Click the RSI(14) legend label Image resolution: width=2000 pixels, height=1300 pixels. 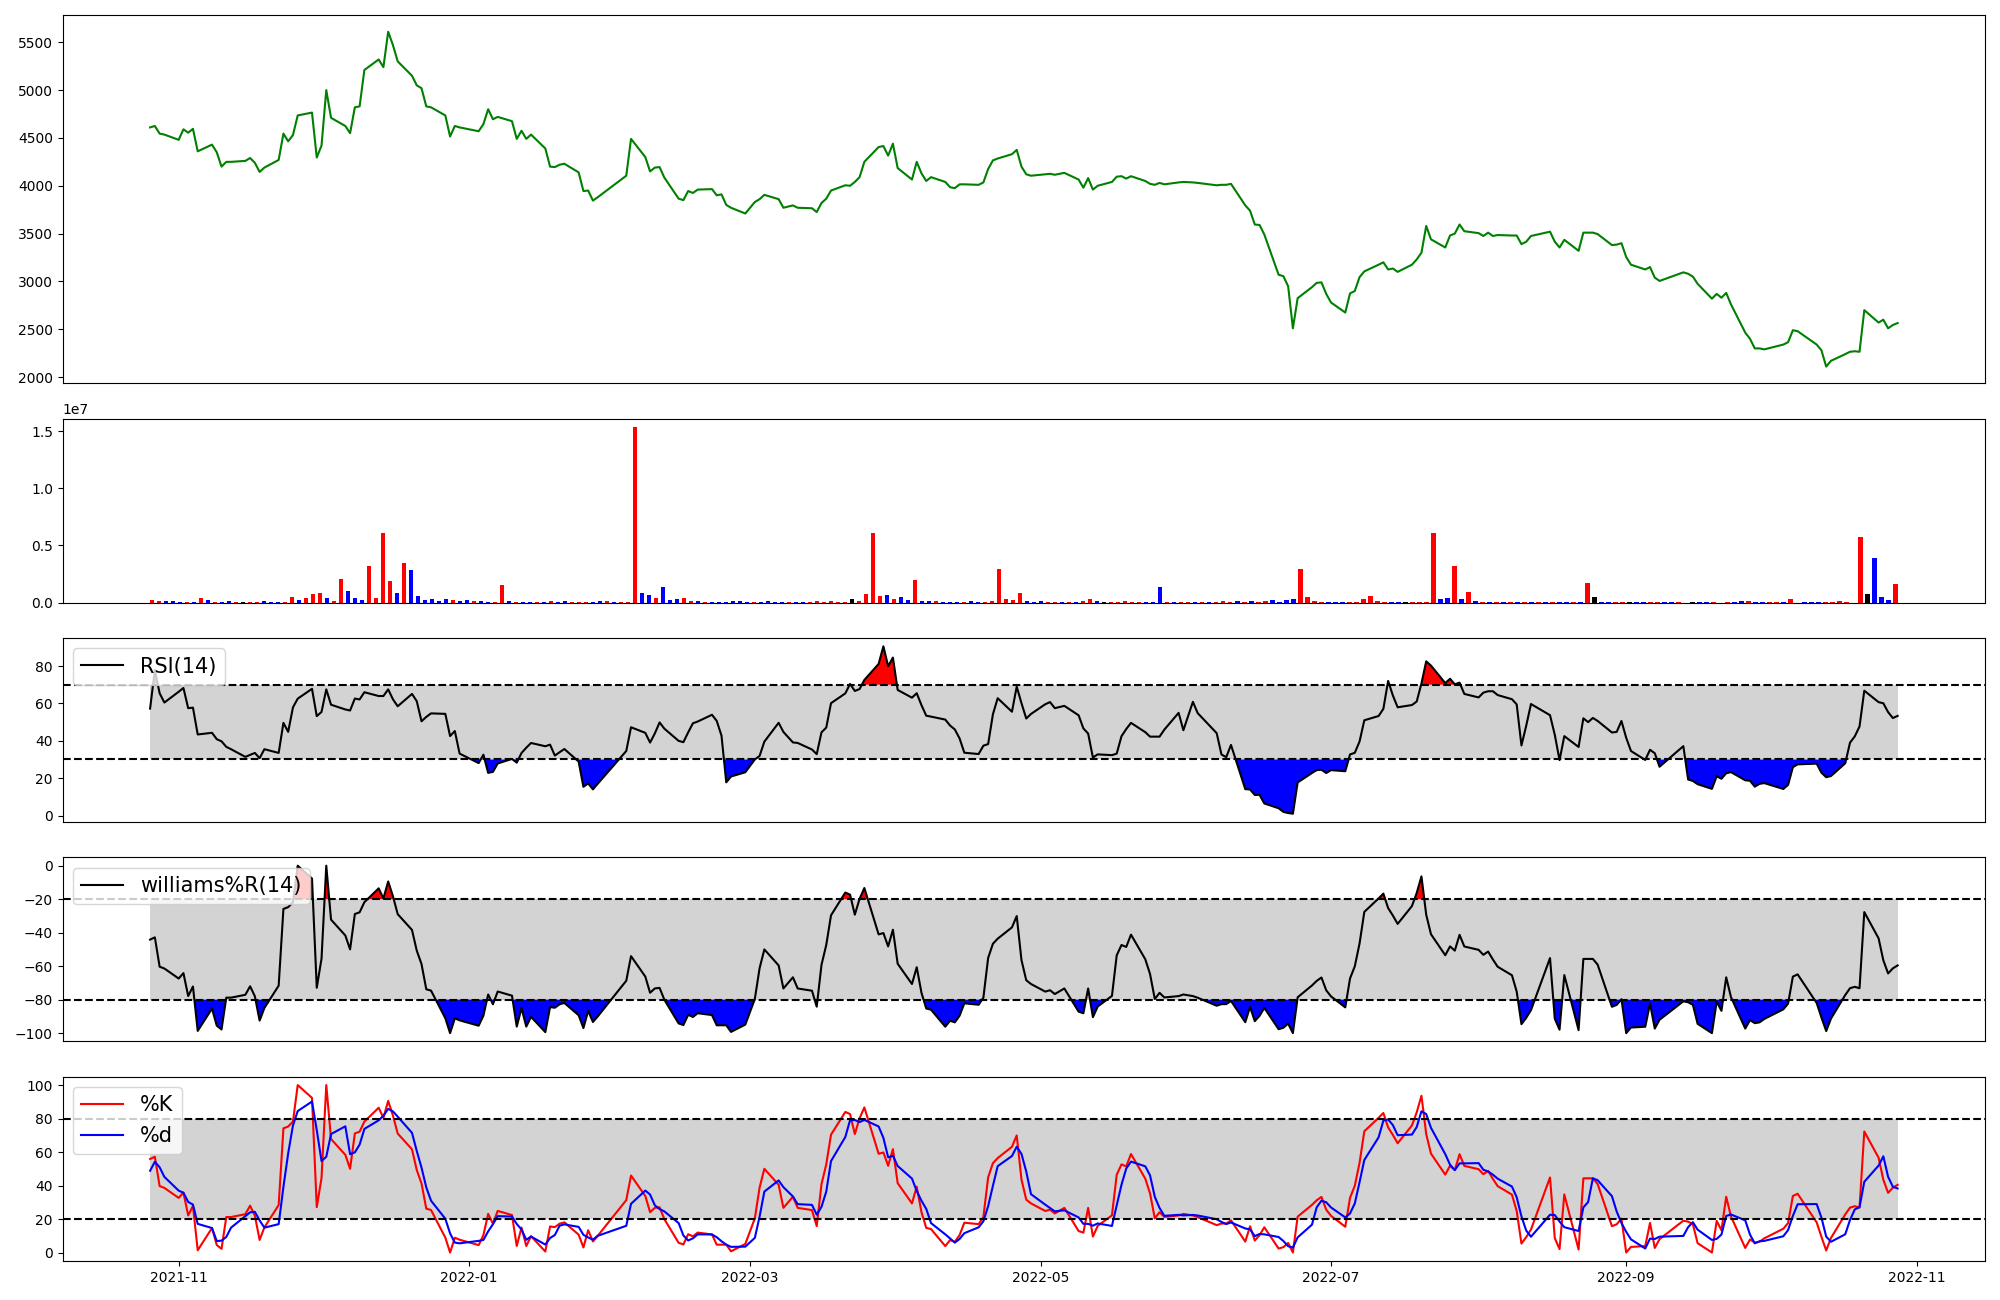coord(178,666)
